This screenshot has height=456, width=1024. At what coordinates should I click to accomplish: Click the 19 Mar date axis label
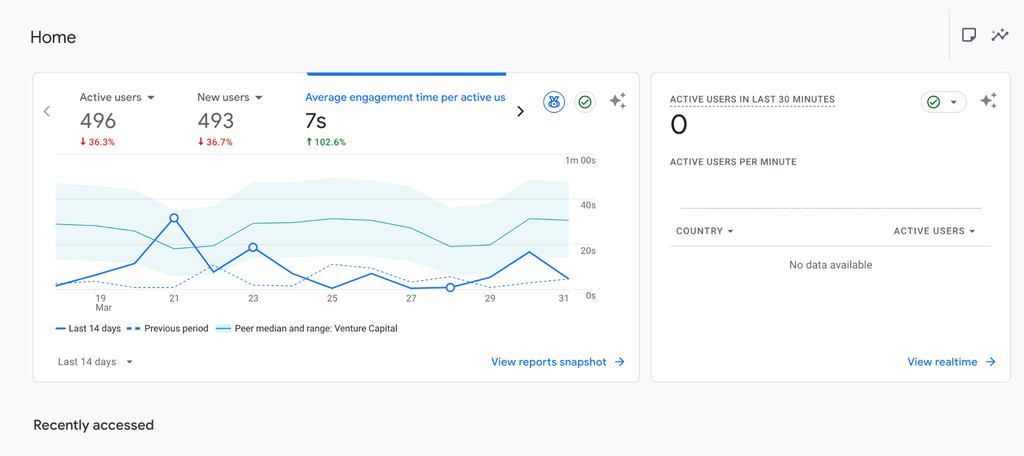(104, 302)
